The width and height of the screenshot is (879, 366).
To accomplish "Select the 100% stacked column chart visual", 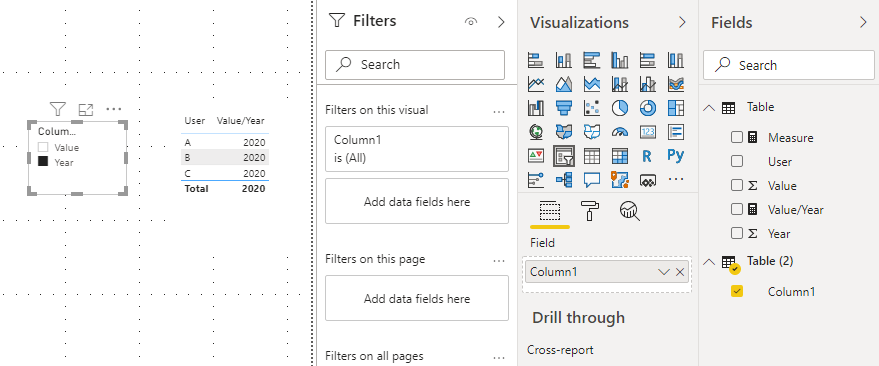I will click(676, 59).
